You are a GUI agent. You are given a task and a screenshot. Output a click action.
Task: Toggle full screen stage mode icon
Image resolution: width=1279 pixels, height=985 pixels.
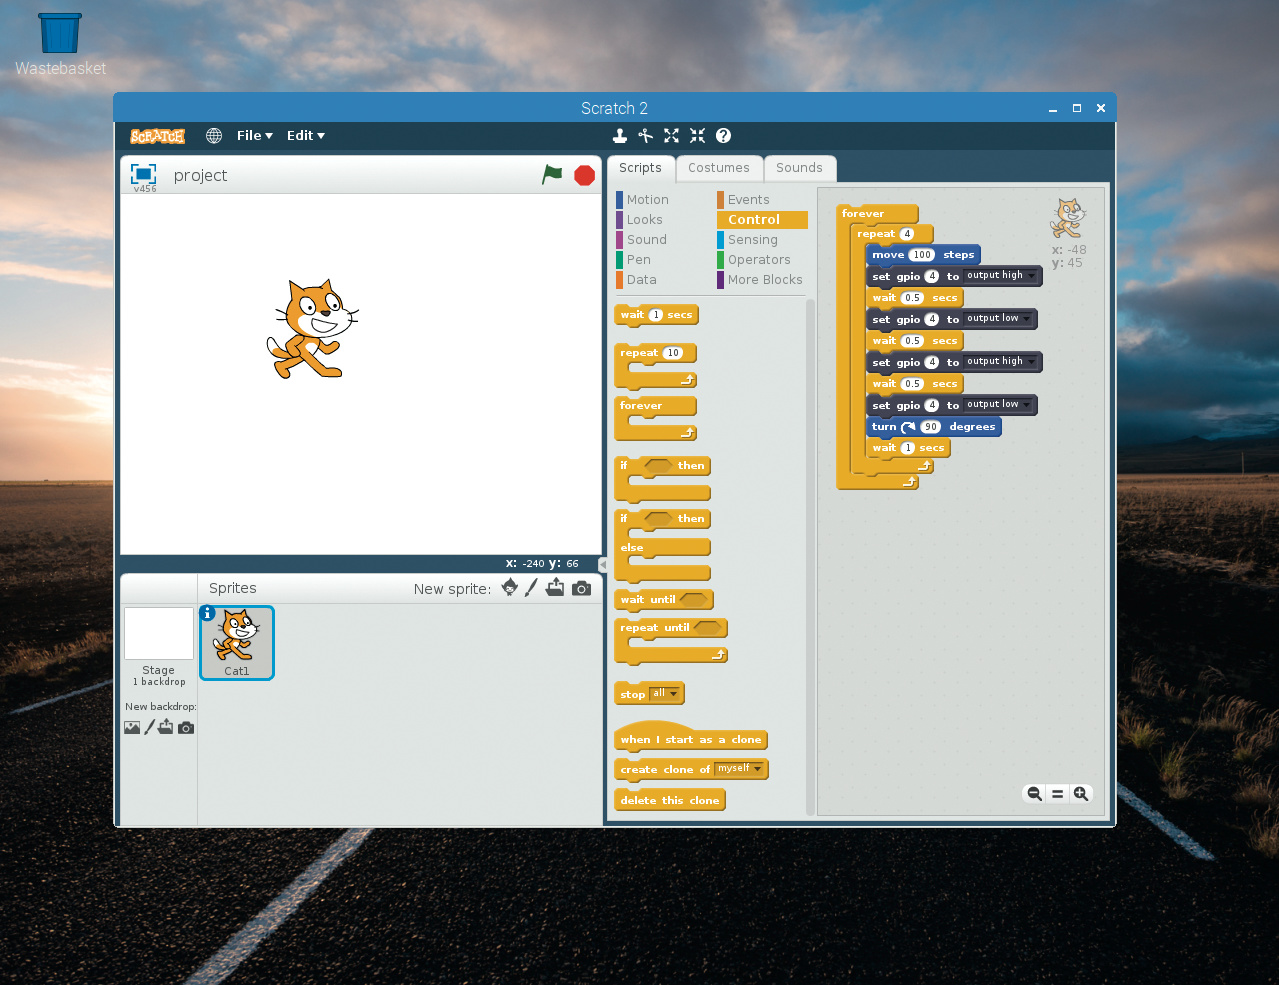[x=144, y=173]
